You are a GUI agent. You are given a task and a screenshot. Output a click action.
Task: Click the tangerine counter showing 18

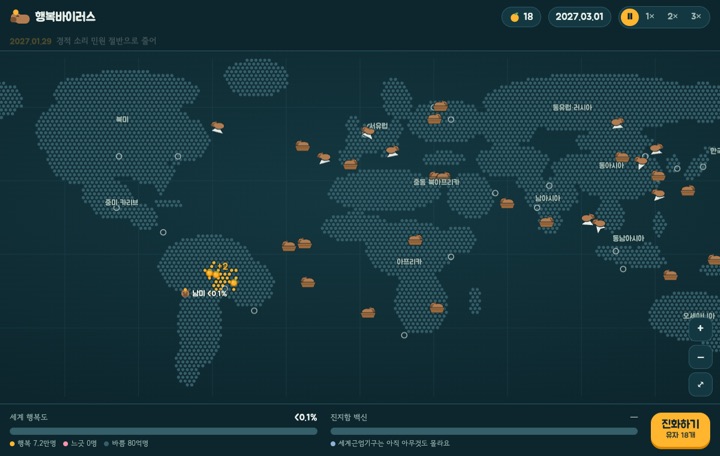point(521,17)
